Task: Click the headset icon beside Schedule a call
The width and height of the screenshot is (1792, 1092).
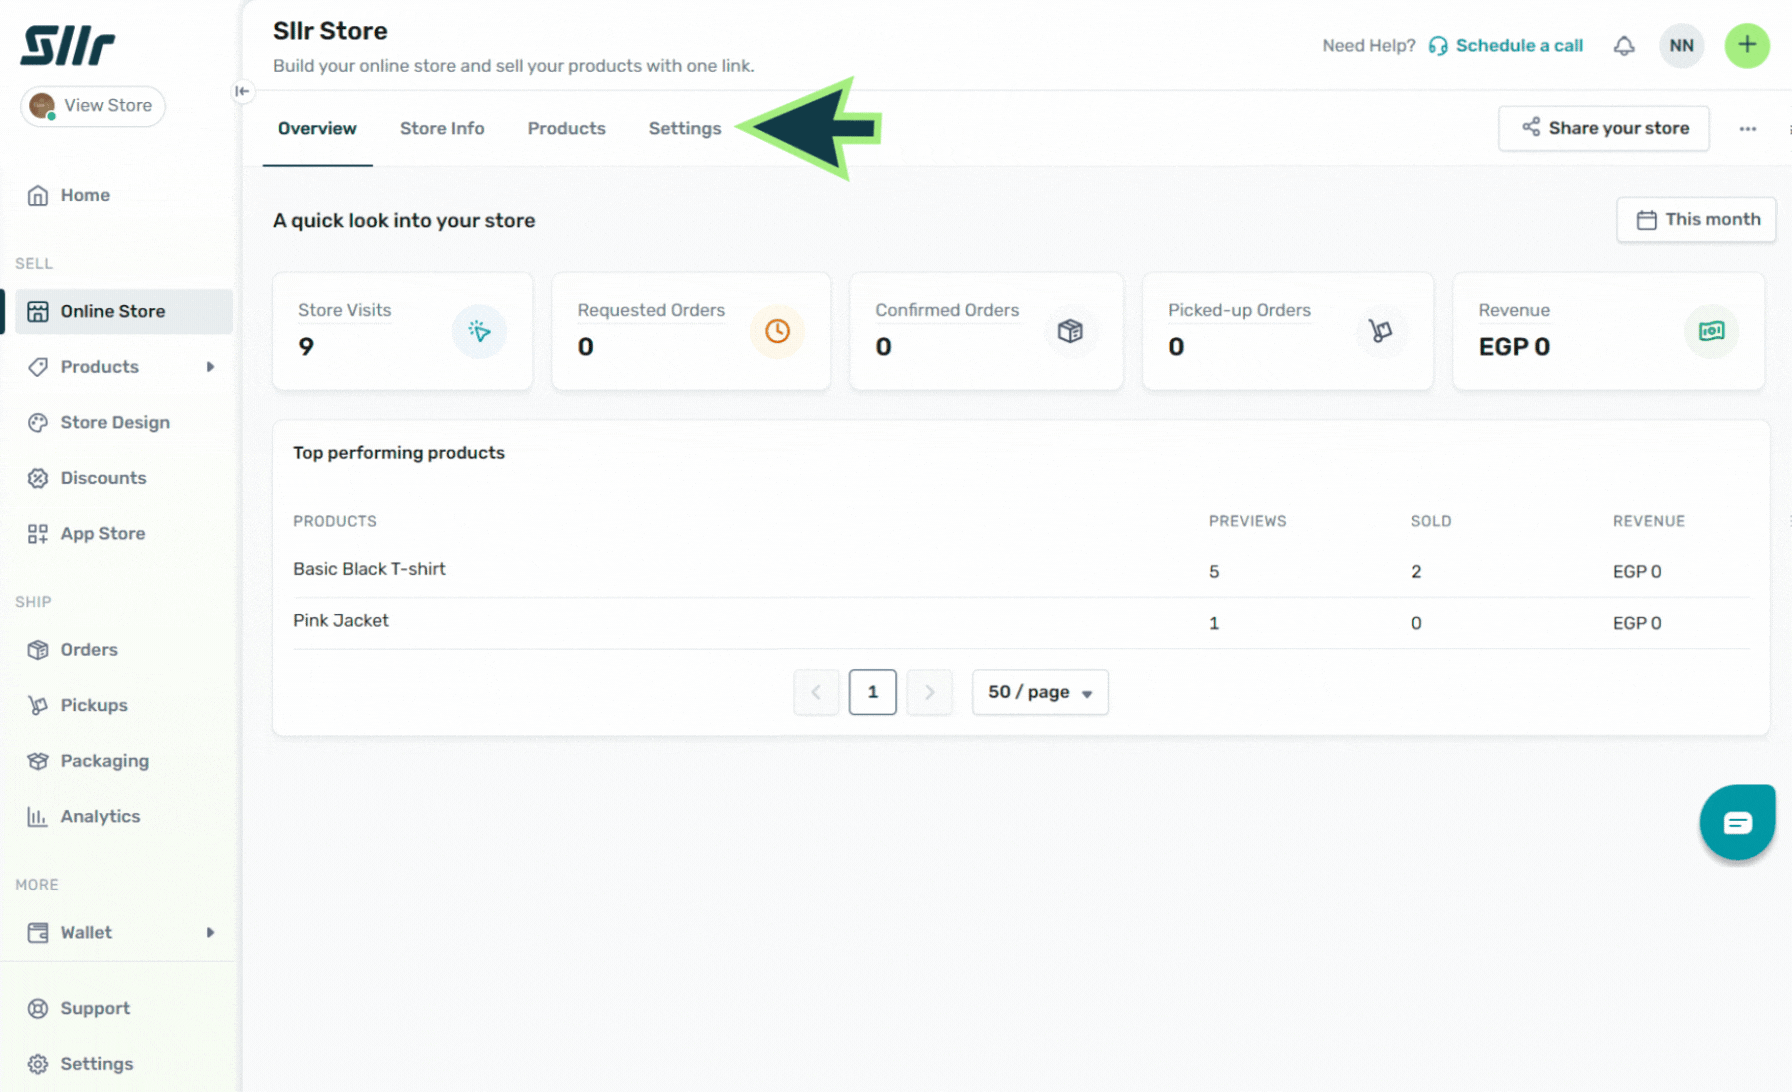Action: coord(1438,46)
